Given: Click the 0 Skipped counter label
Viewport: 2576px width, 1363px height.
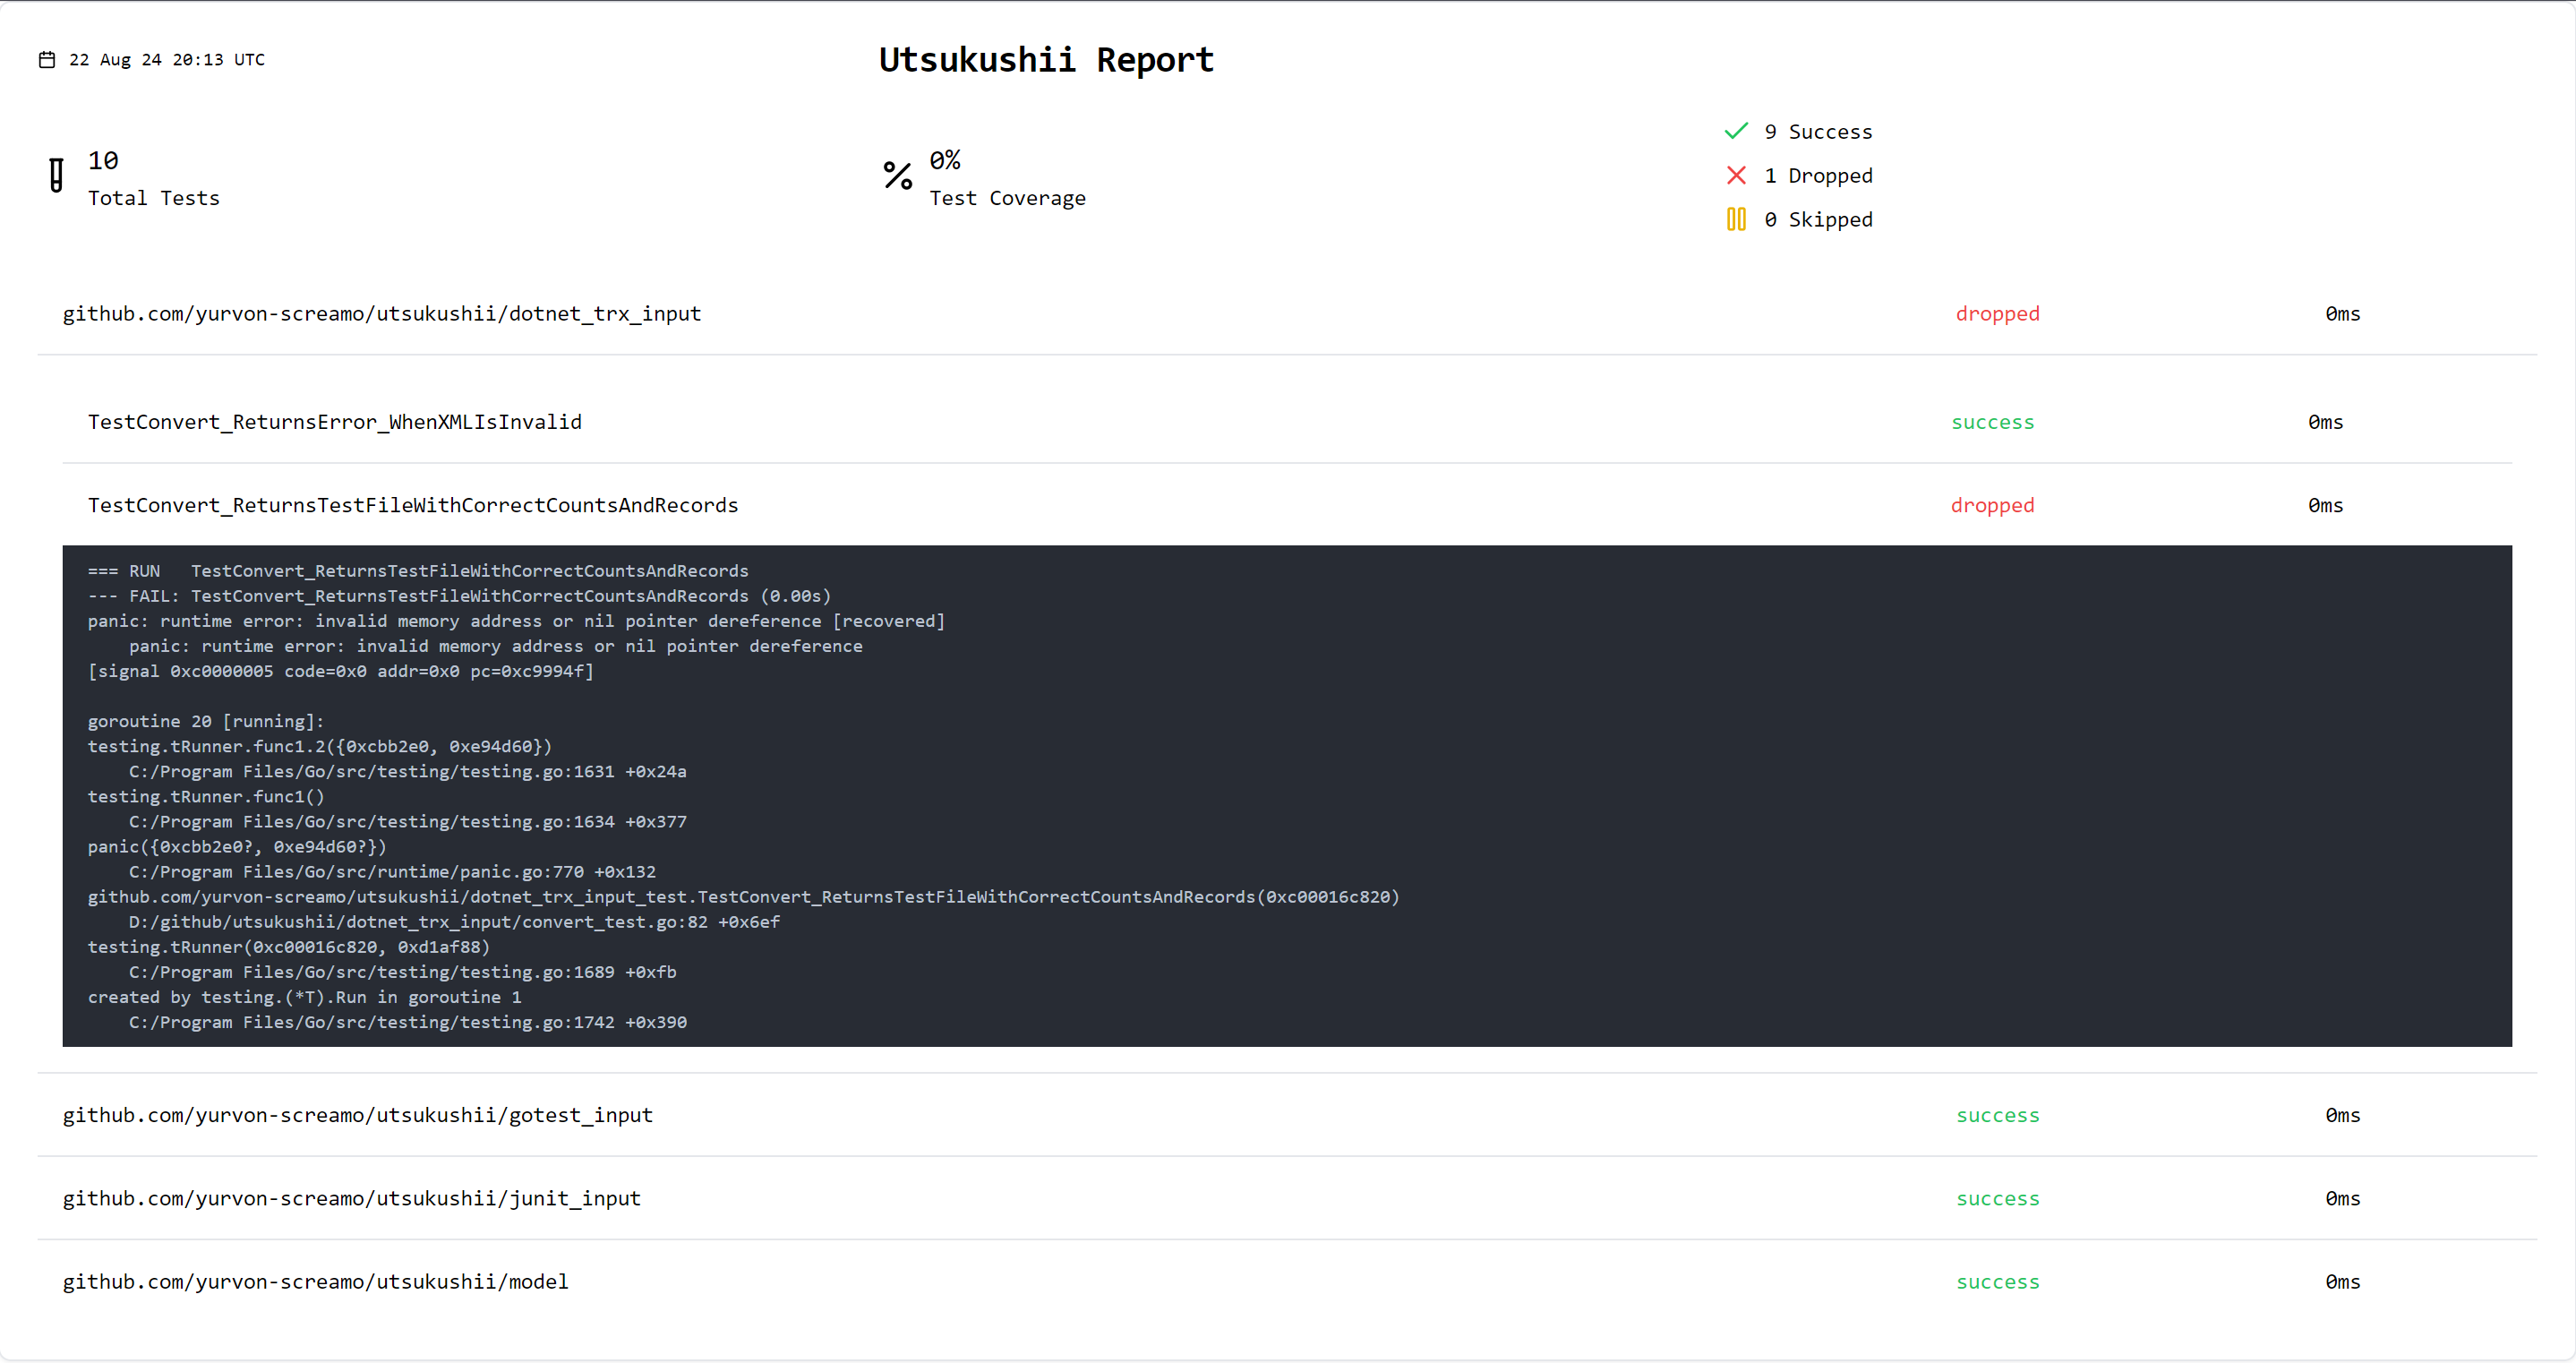Looking at the screenshot, I should point(1818,220).
